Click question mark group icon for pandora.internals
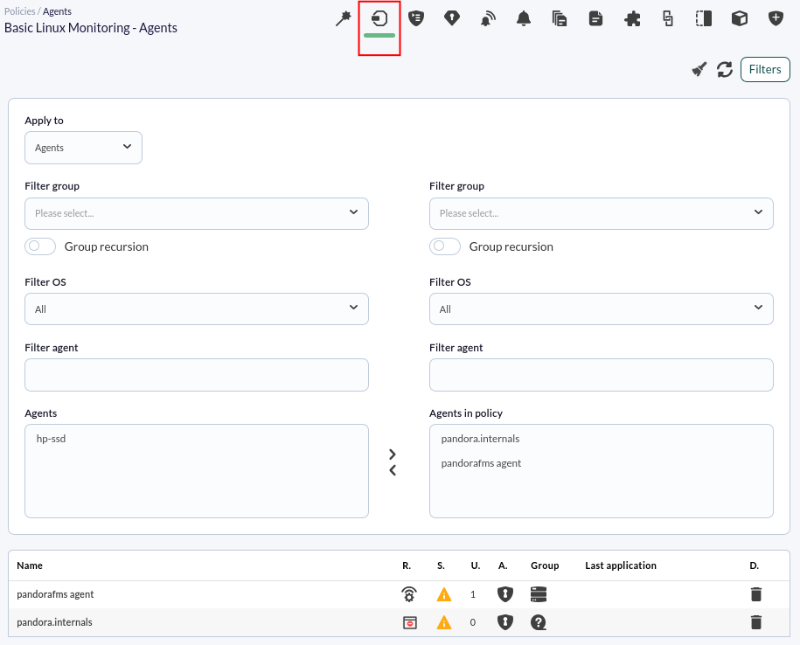 click(x=539, y=622)
